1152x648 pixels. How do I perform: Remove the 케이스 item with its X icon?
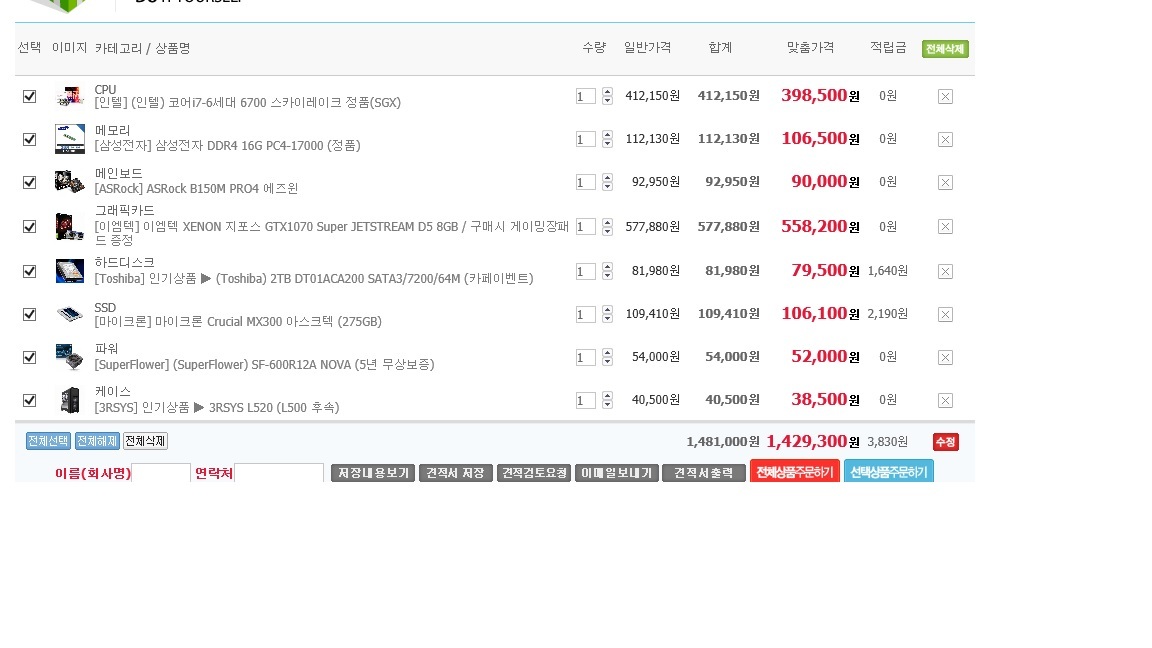click(x=945, y=400)
